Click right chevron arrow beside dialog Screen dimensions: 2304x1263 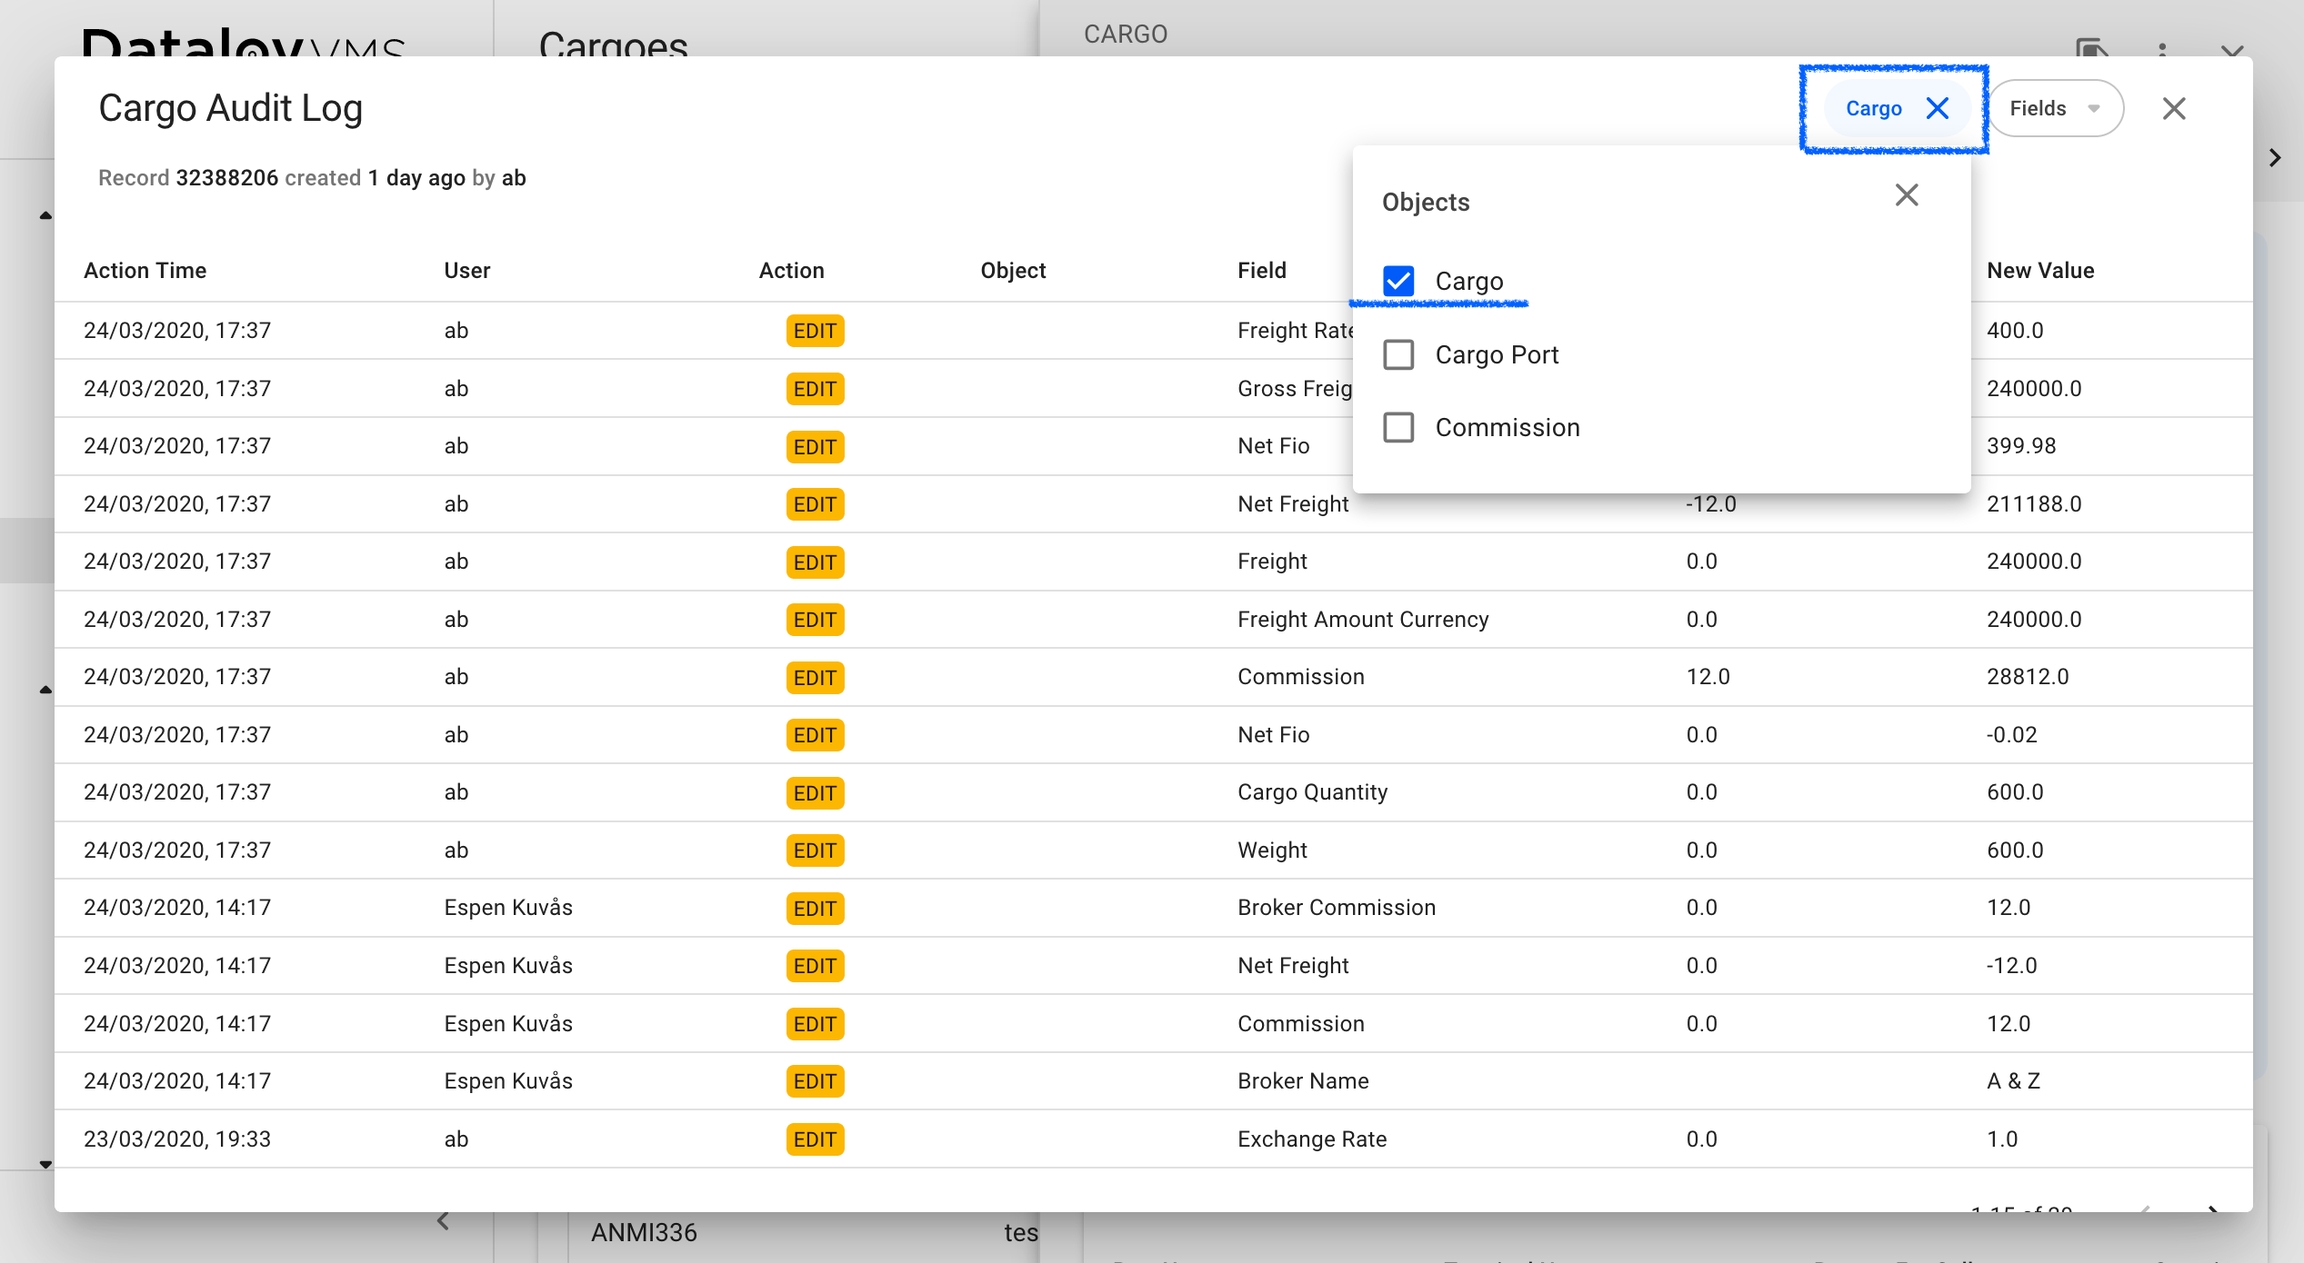2275,158
